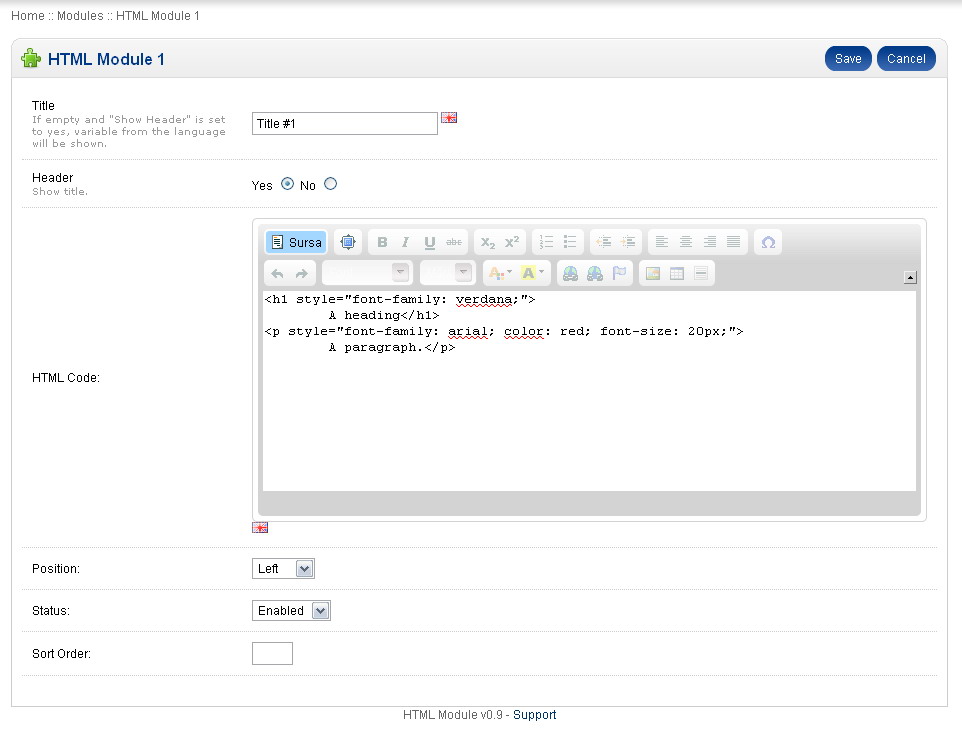Insert special character with omega icon
This screenshot has width=962, height=730.
click(x=768, y=242)
